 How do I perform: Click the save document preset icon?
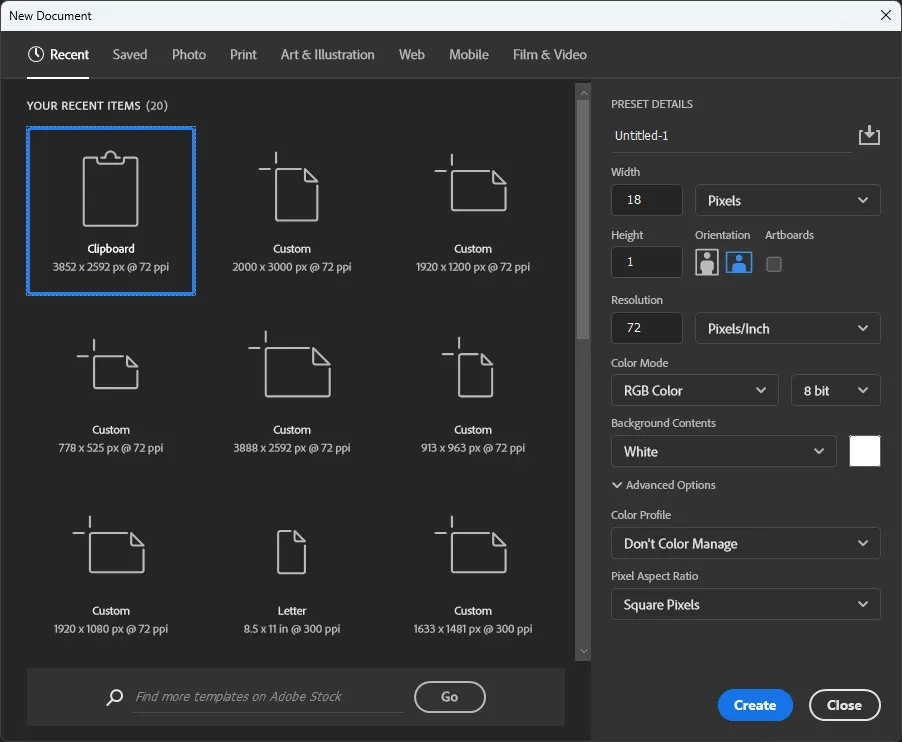(869, 135)
